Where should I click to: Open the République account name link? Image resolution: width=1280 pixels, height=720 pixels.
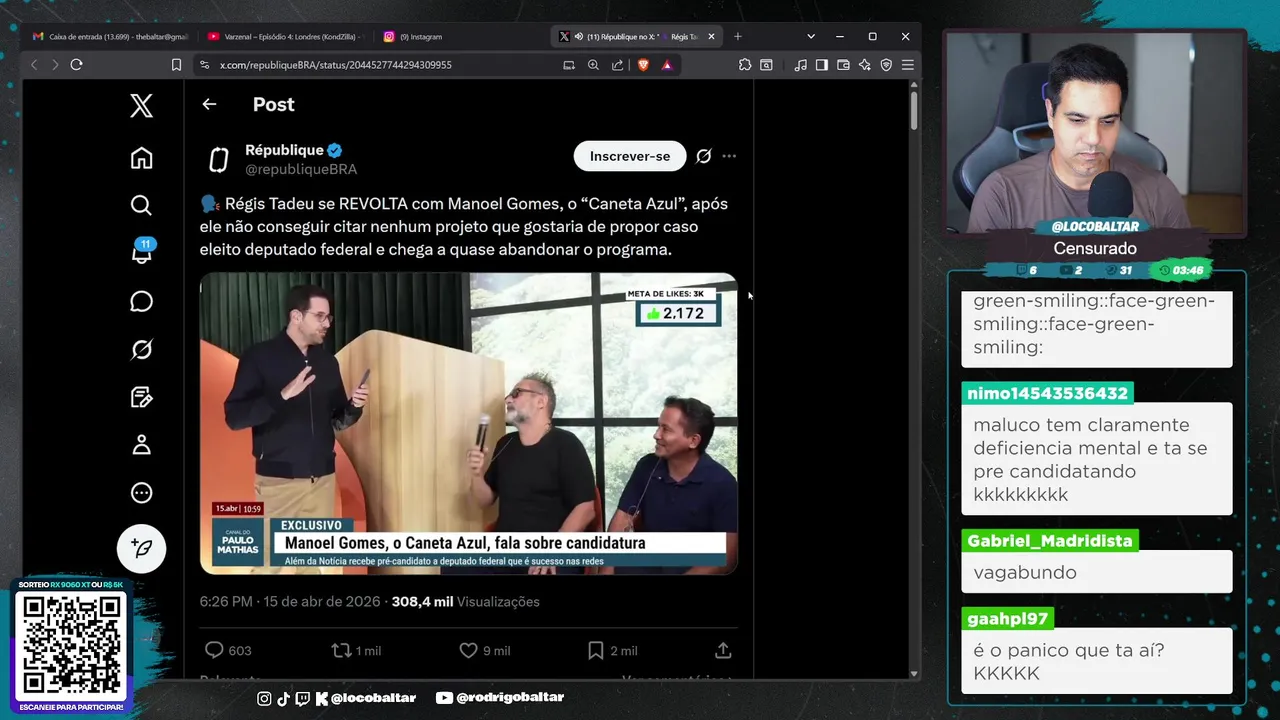coord(284,150)
